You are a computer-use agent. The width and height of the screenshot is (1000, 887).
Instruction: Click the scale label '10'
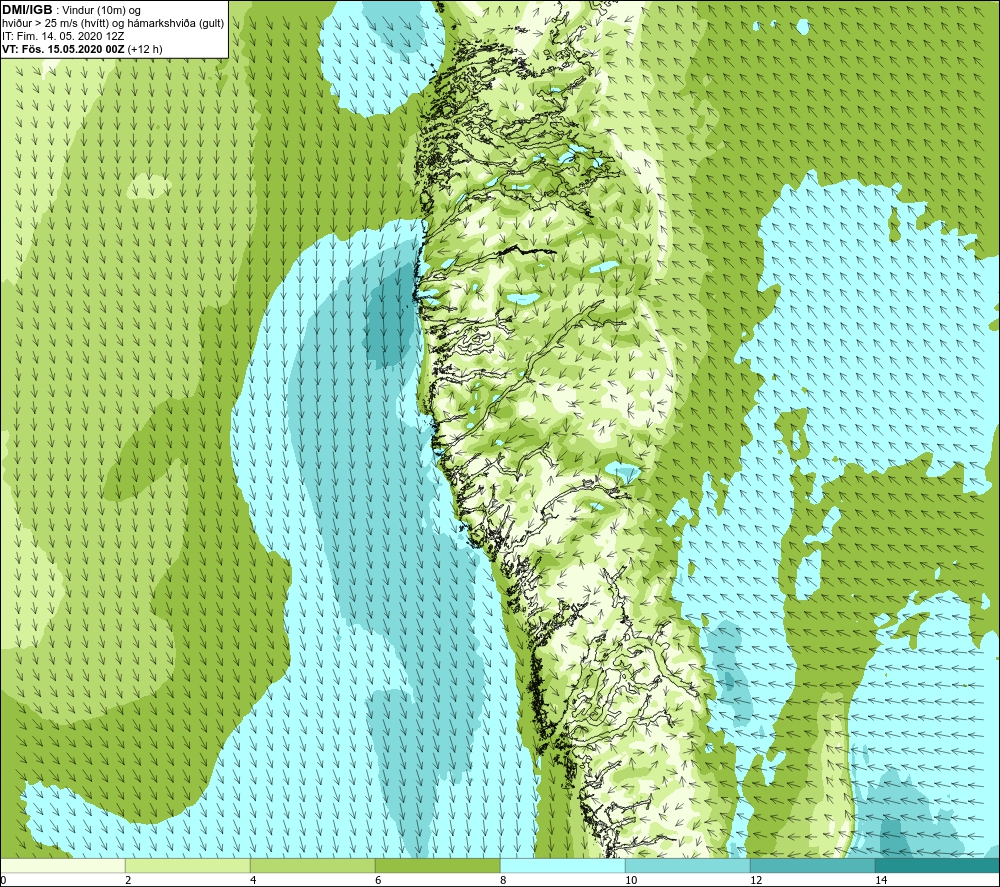pyautogui.click(x=631, y=880)
